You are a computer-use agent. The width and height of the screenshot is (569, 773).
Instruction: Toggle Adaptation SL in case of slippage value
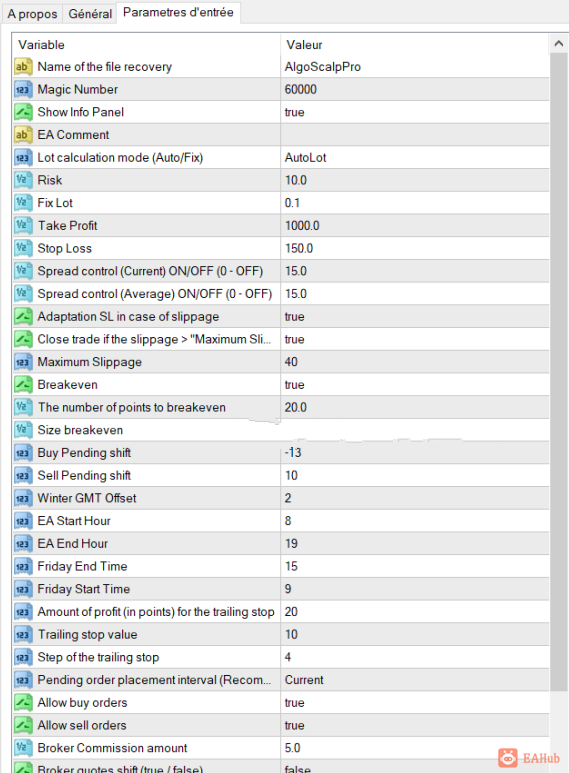pos(414,316)
